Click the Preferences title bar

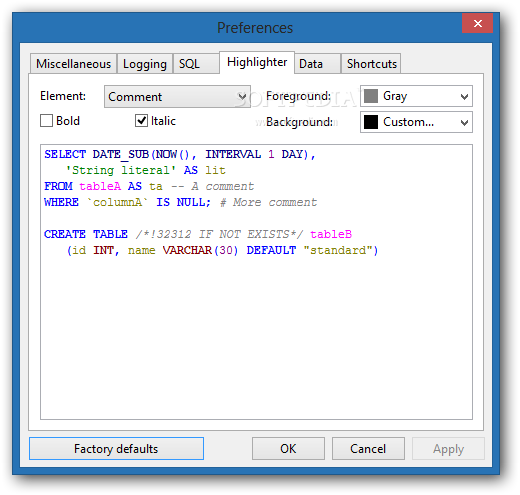(255, 28)
